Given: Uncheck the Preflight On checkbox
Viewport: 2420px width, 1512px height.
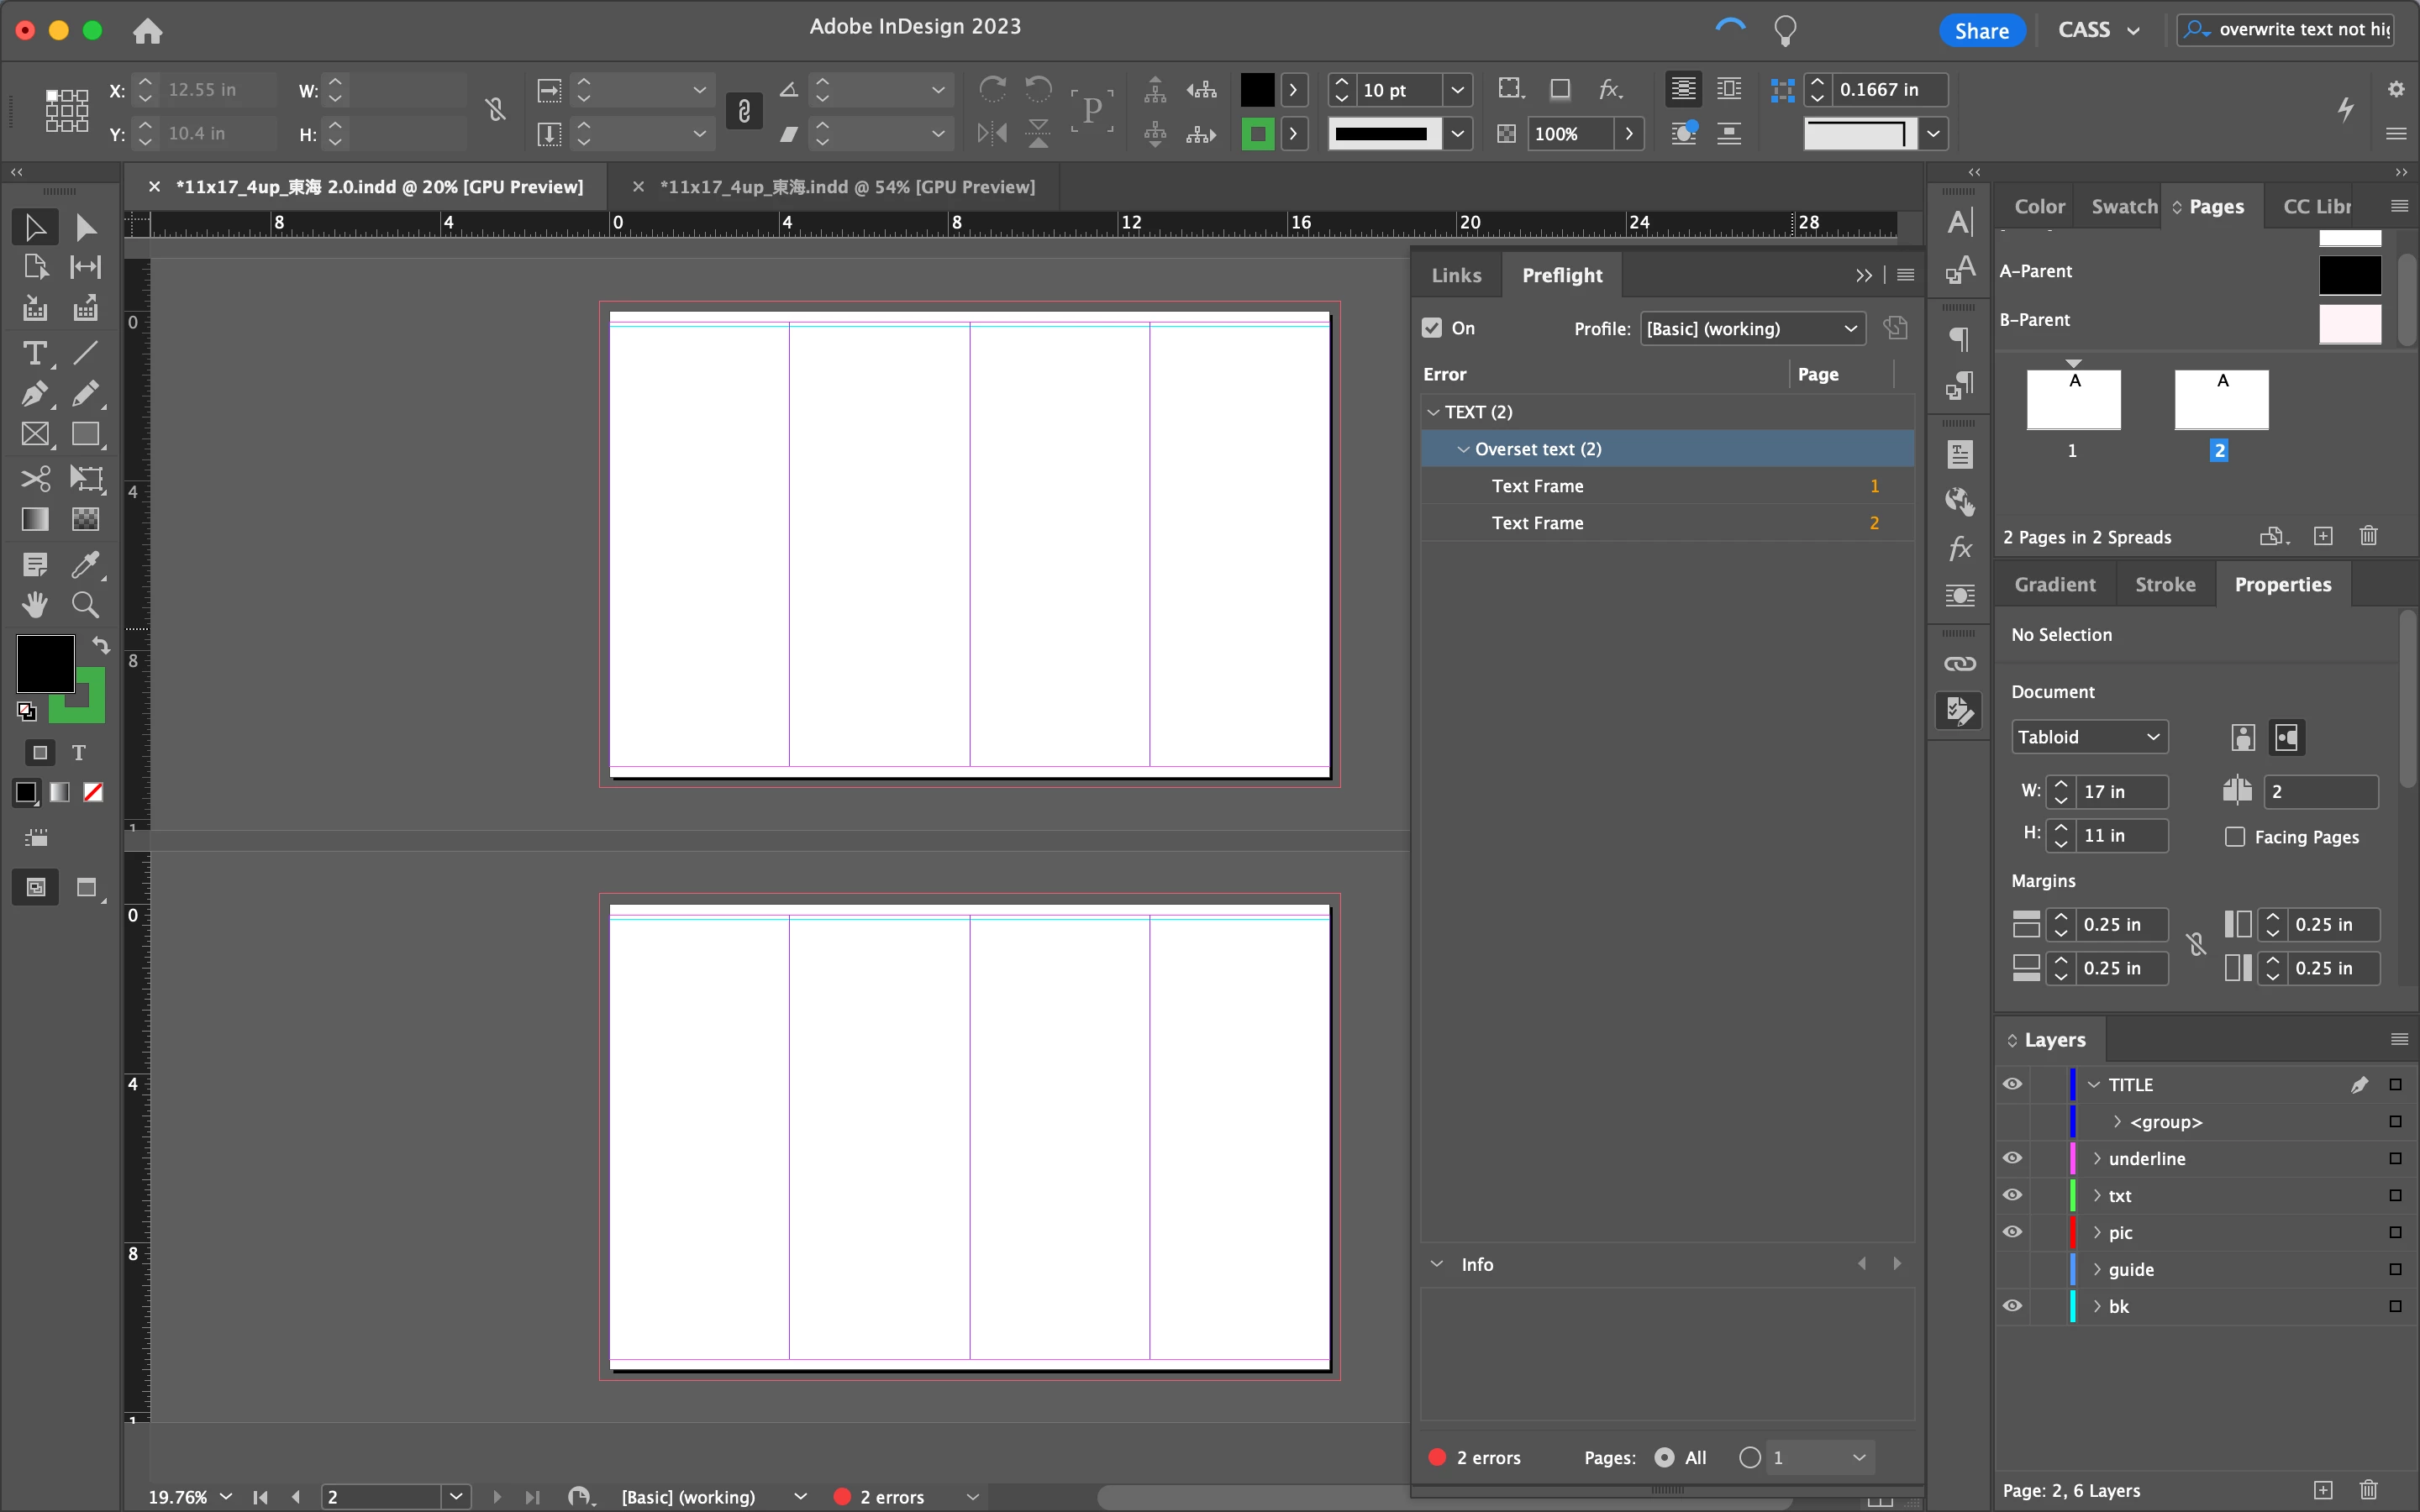Looking at the screenshot, I should click(x=1432, y=328).
